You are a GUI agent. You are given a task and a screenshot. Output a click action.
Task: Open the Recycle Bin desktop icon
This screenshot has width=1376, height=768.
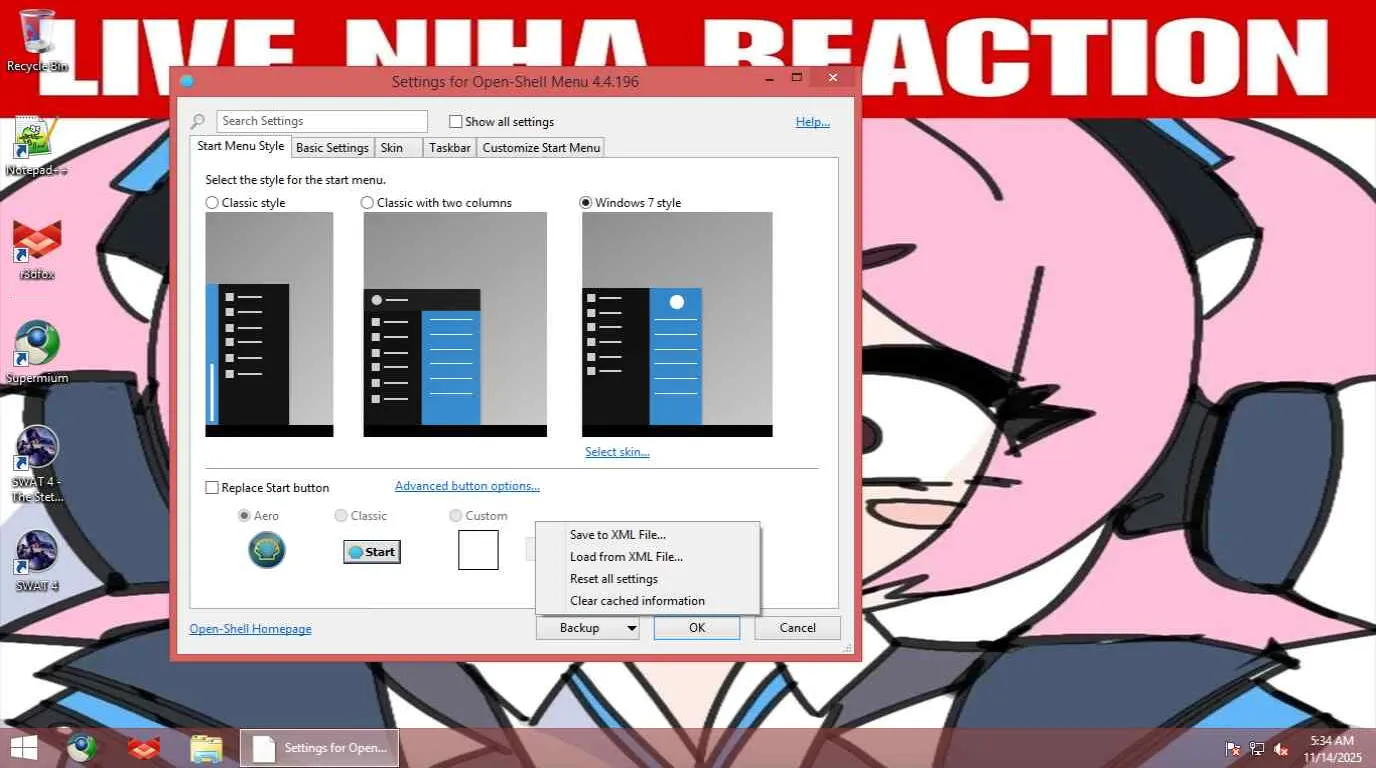click(37, 40)
